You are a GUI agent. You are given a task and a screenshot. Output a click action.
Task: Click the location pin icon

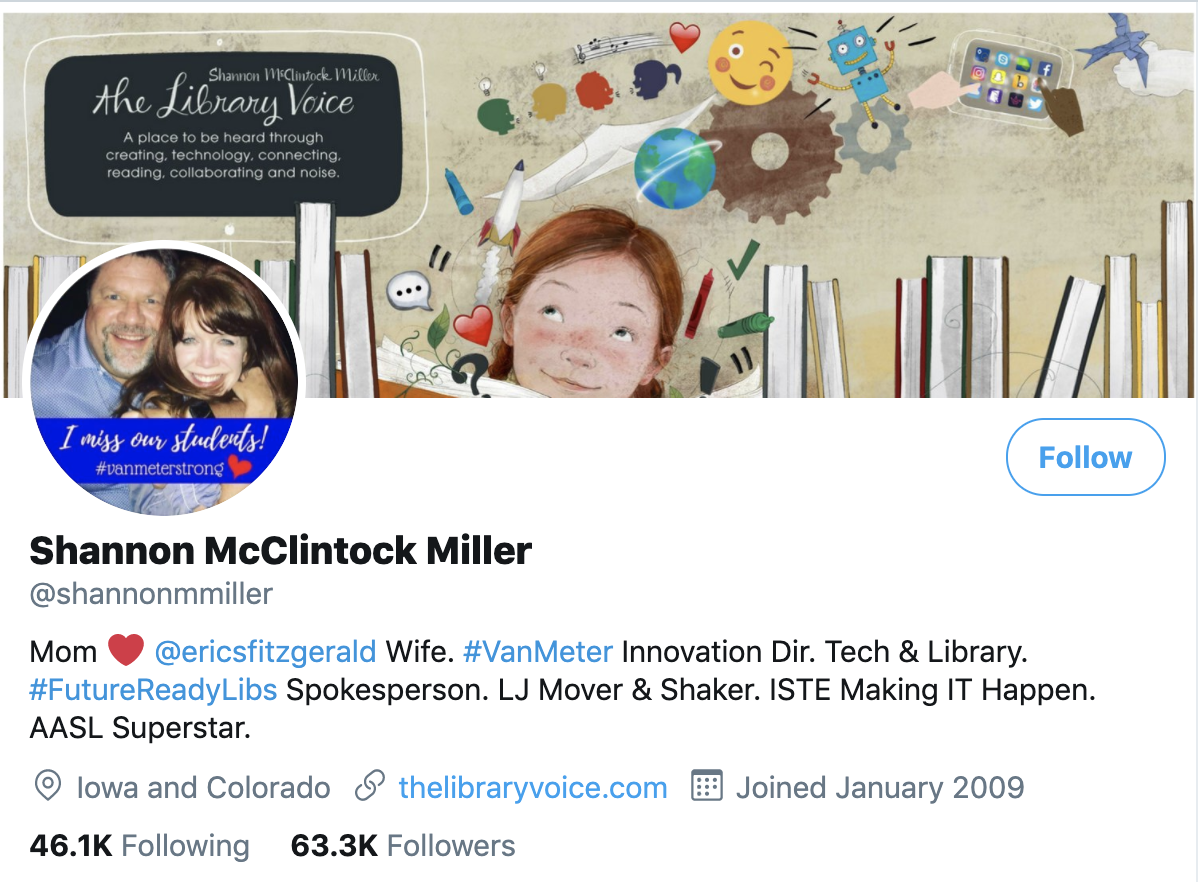[47, 786]
